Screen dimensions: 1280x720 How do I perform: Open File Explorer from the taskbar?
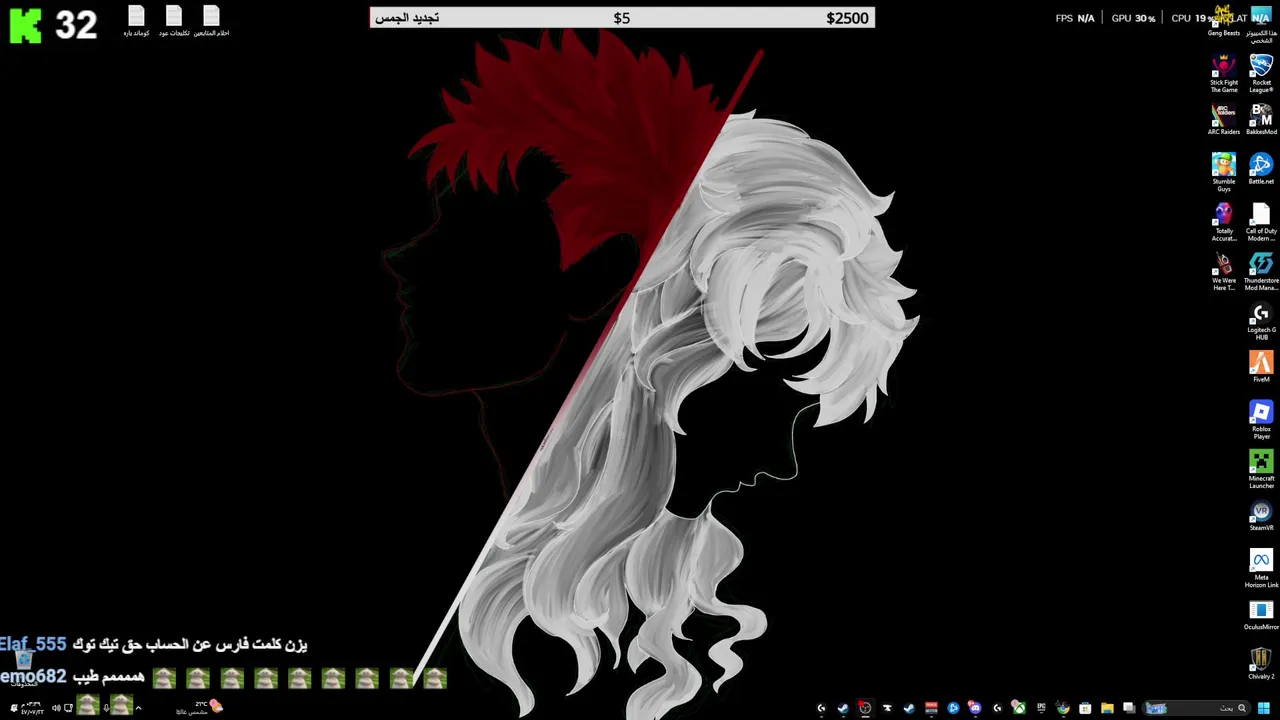pyautogui.click(x=1107, y=708)
